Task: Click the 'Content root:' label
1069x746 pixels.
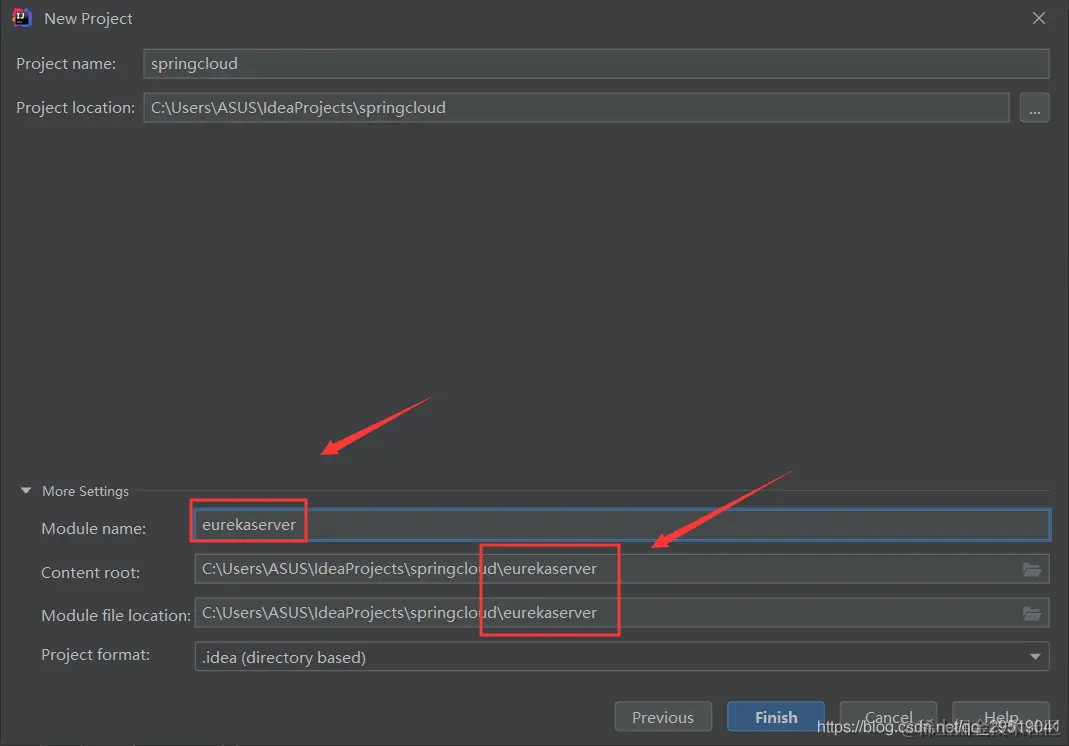Action: 91,573
